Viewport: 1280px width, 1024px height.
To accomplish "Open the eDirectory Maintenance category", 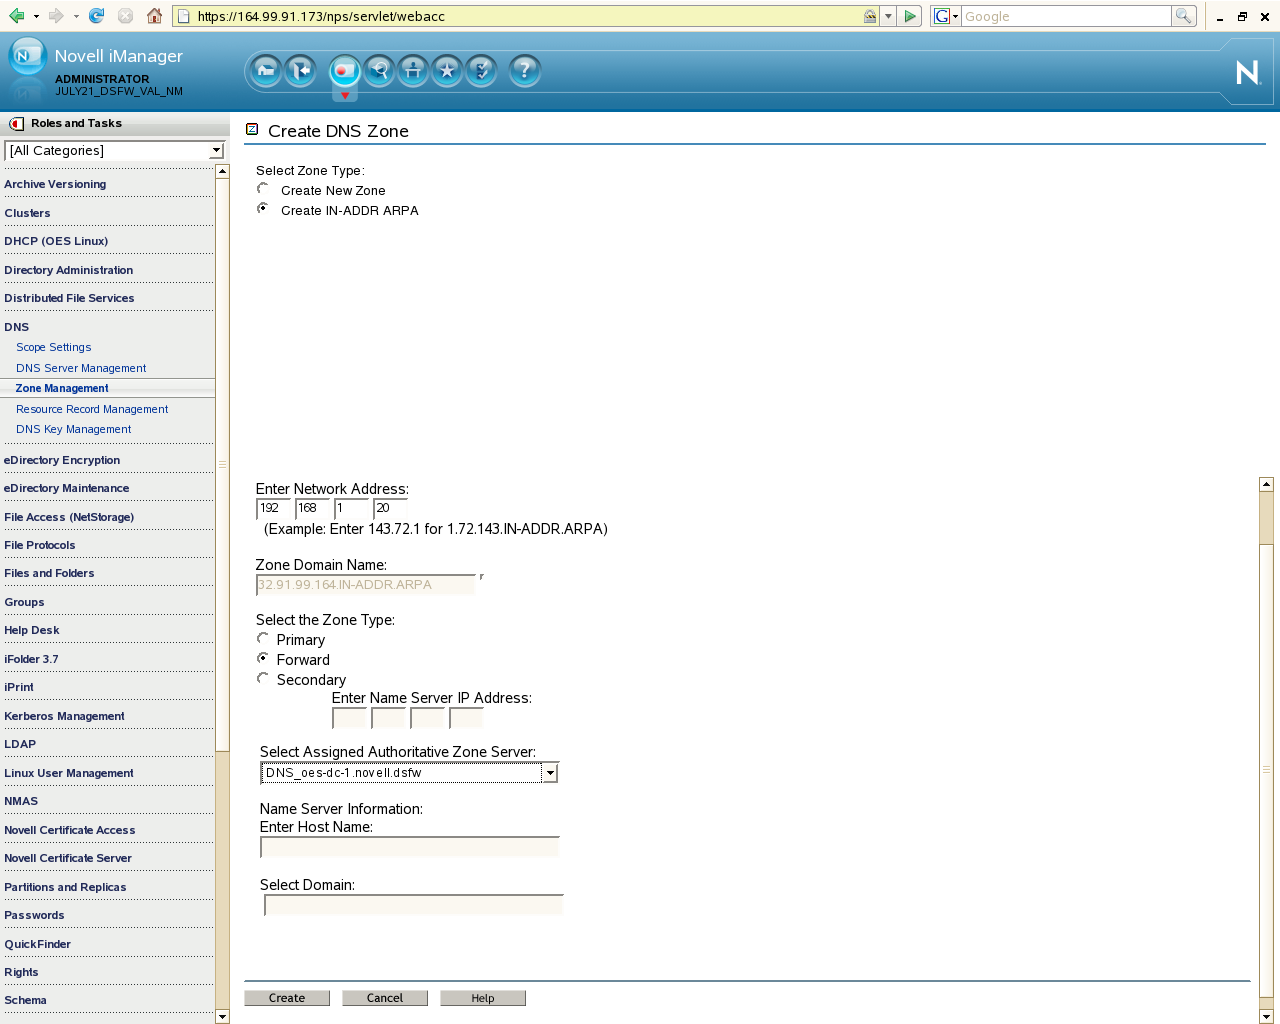I will click(66, 488).
